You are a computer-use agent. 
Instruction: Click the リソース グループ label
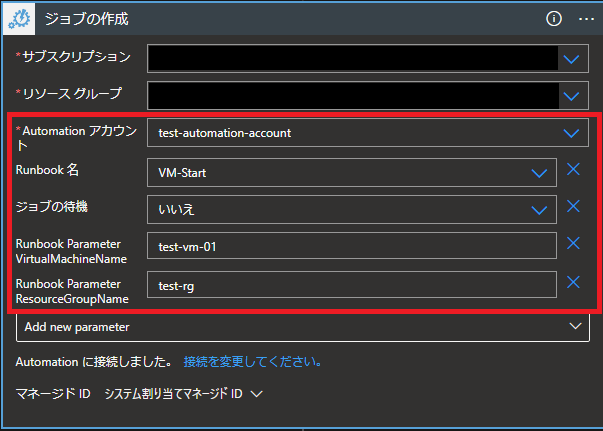click(x=72, y=93)
